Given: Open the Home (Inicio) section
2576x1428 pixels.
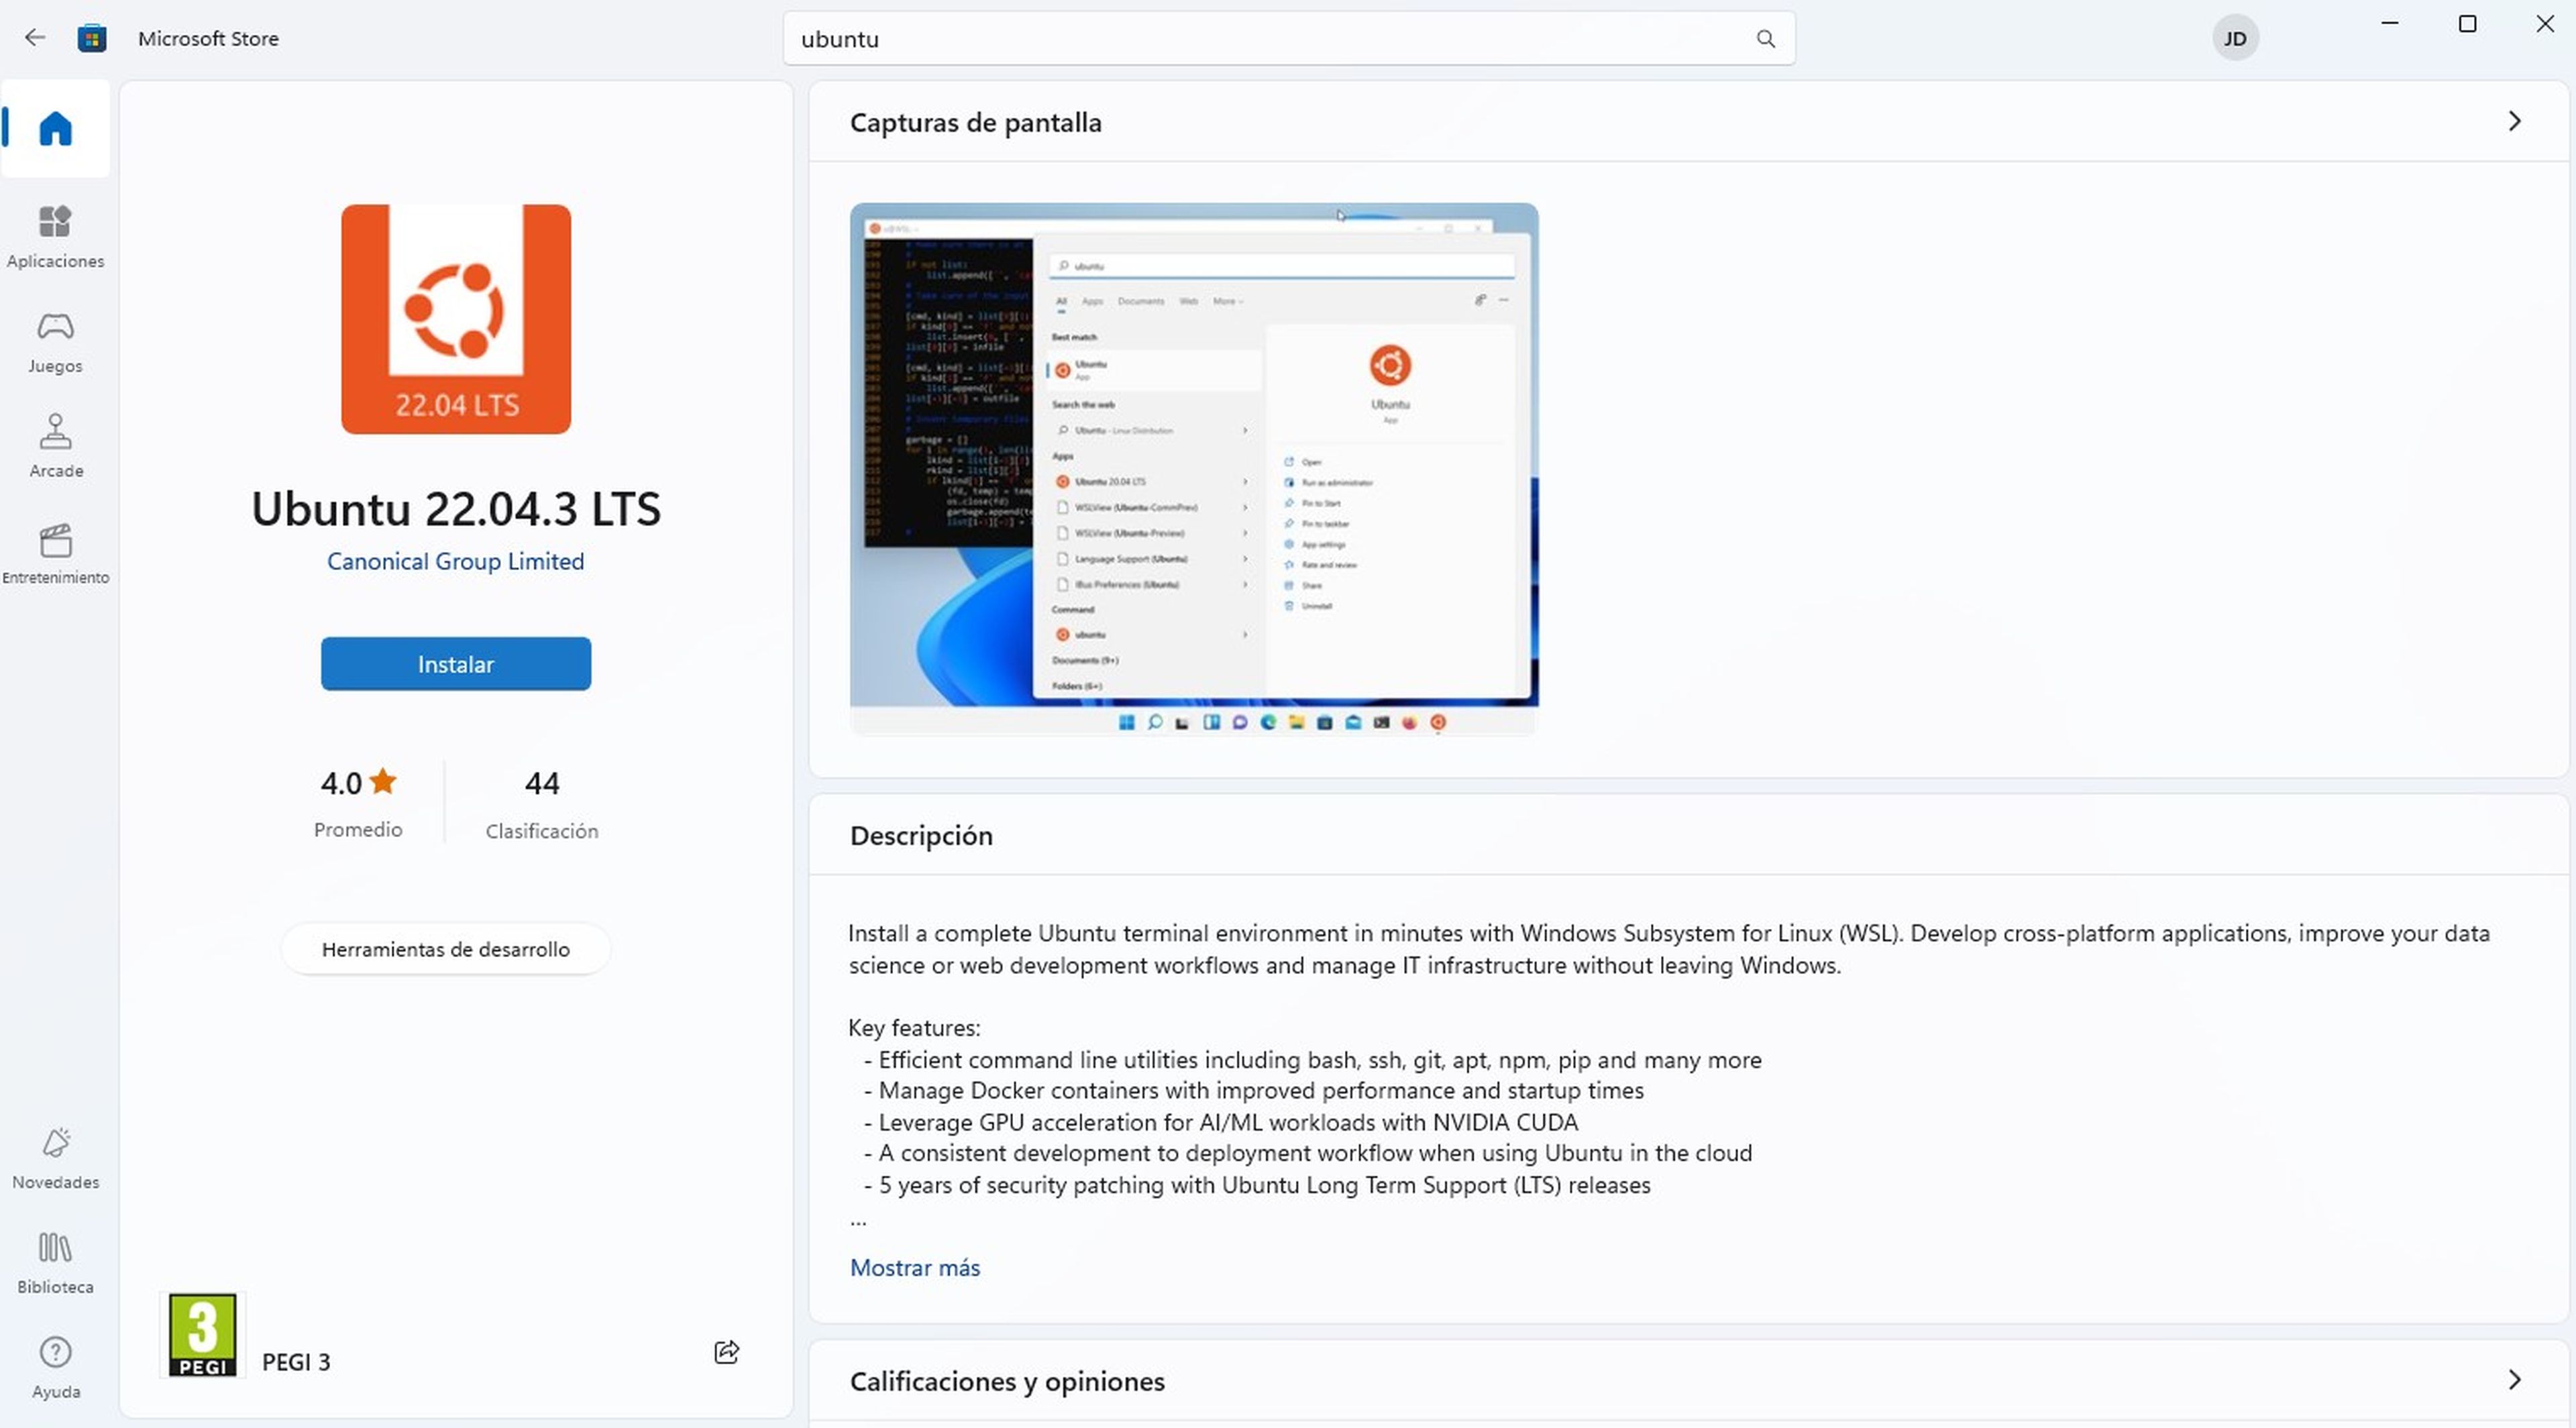Looking at the screenshot, I should [55, 129].
